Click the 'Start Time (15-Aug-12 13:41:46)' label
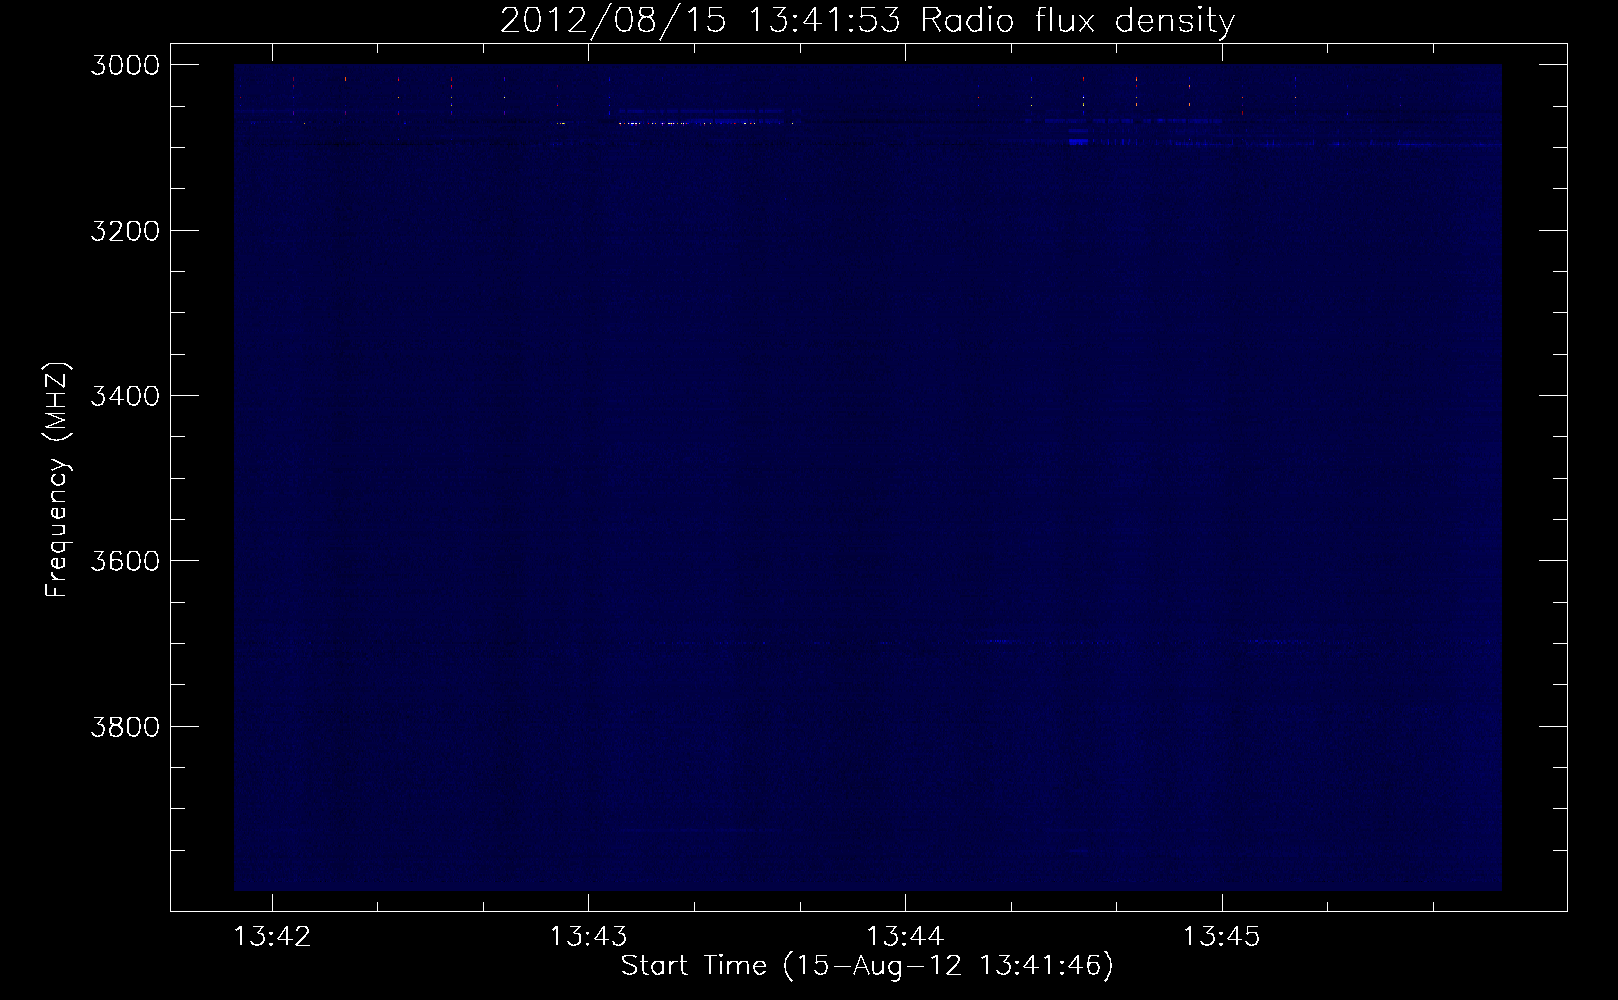 (x=867, y=966)
